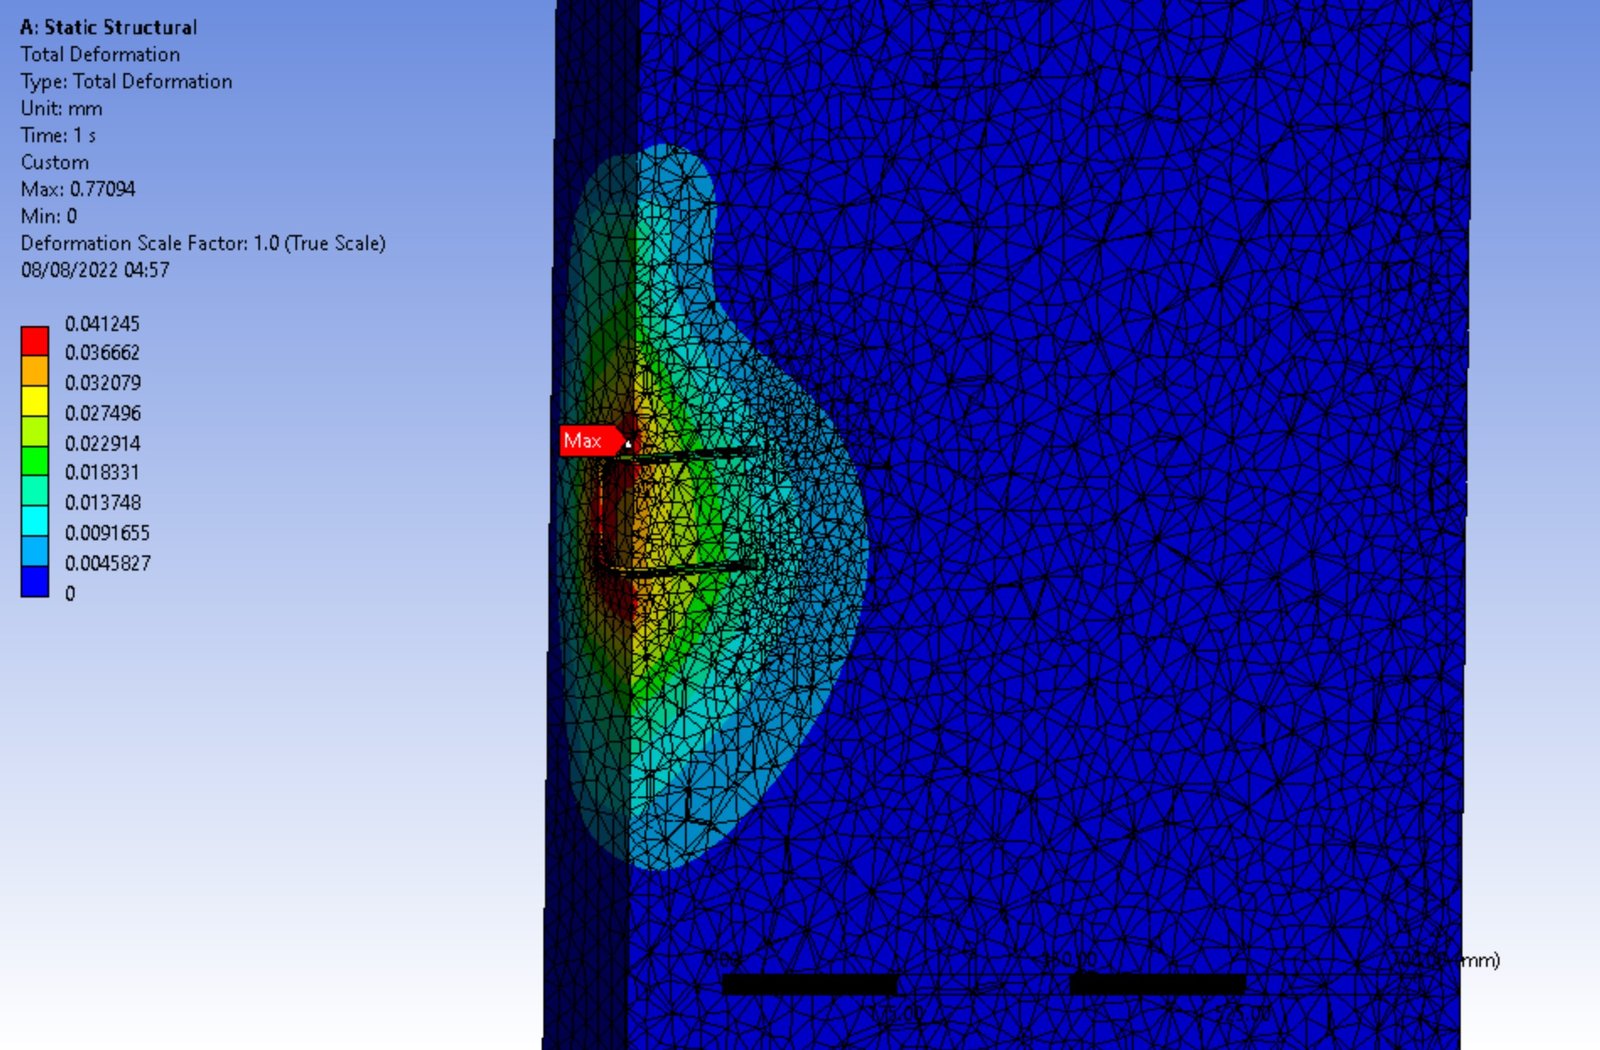Select the orange legend color band
Viewport: 1600px width, 1050px height.
click(x=35, y=371)
